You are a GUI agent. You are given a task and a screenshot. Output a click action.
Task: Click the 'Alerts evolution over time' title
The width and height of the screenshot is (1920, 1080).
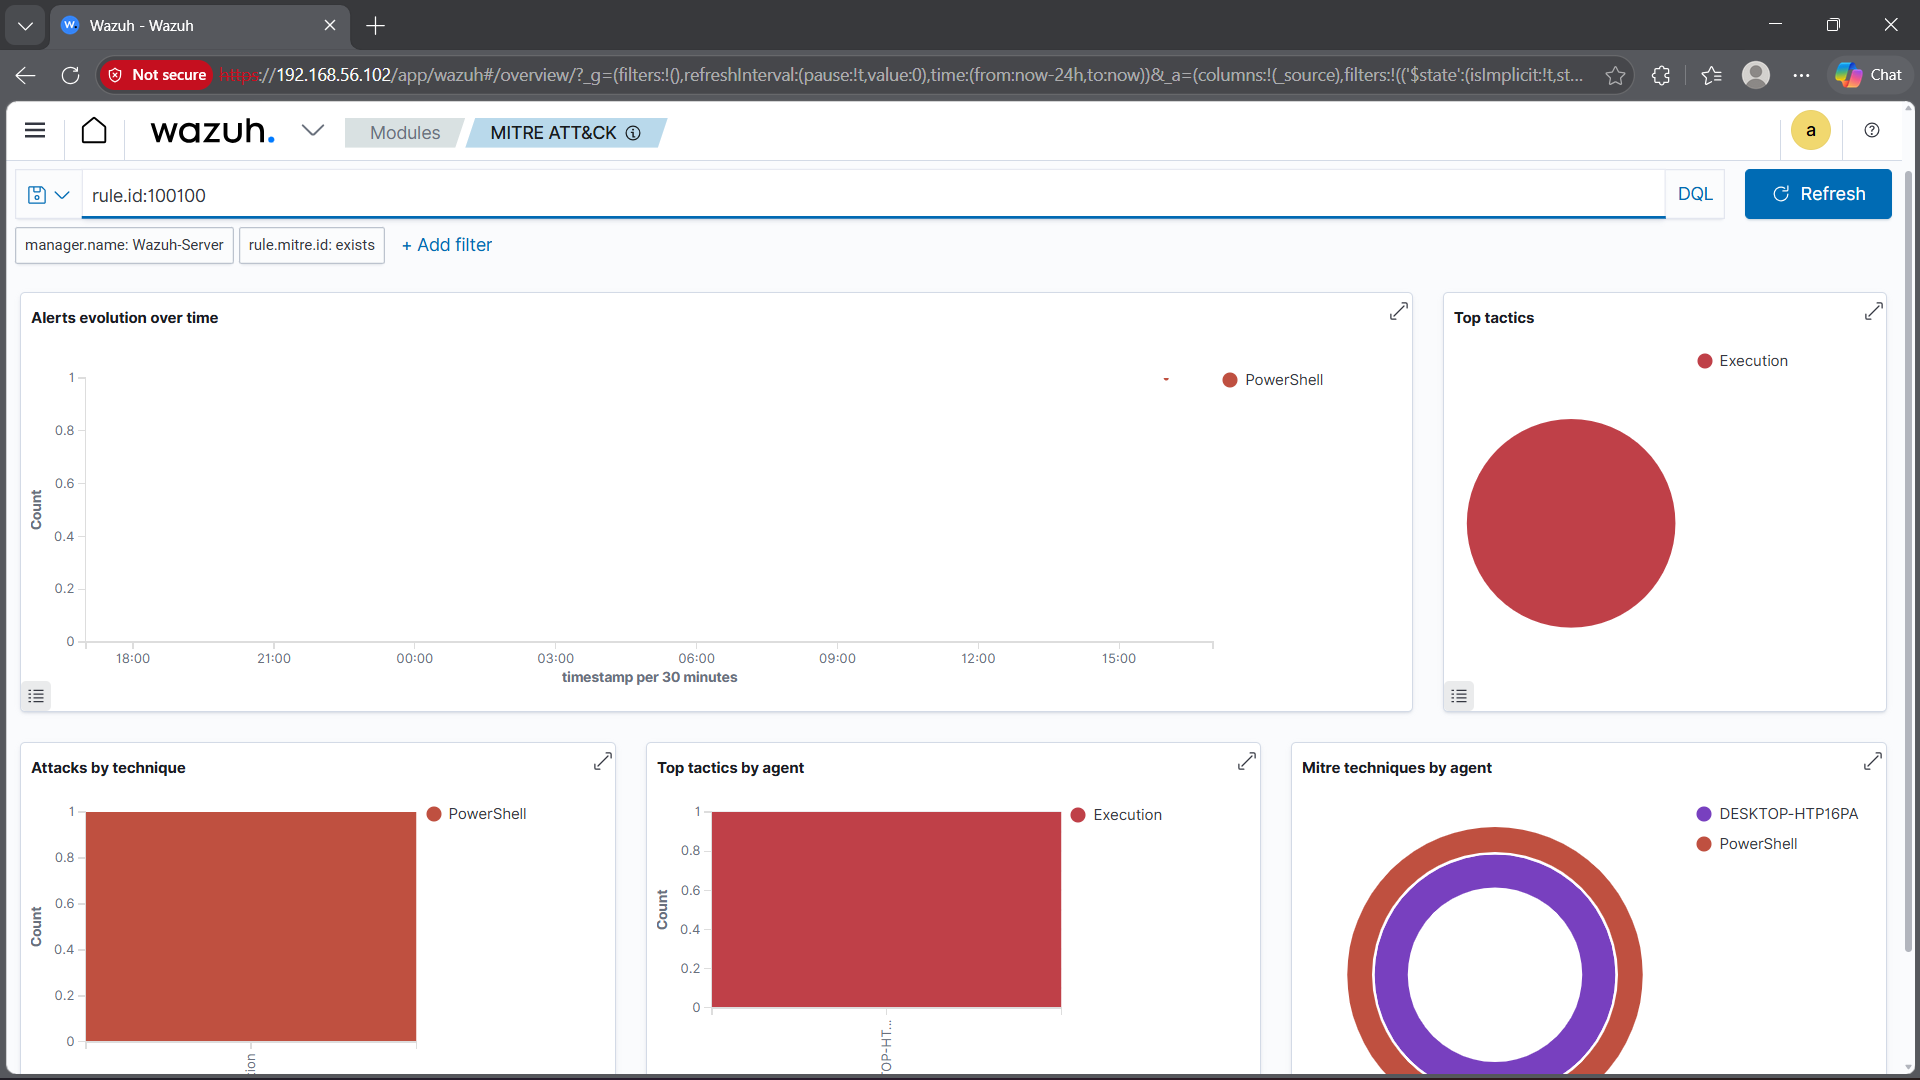[125, 318]
